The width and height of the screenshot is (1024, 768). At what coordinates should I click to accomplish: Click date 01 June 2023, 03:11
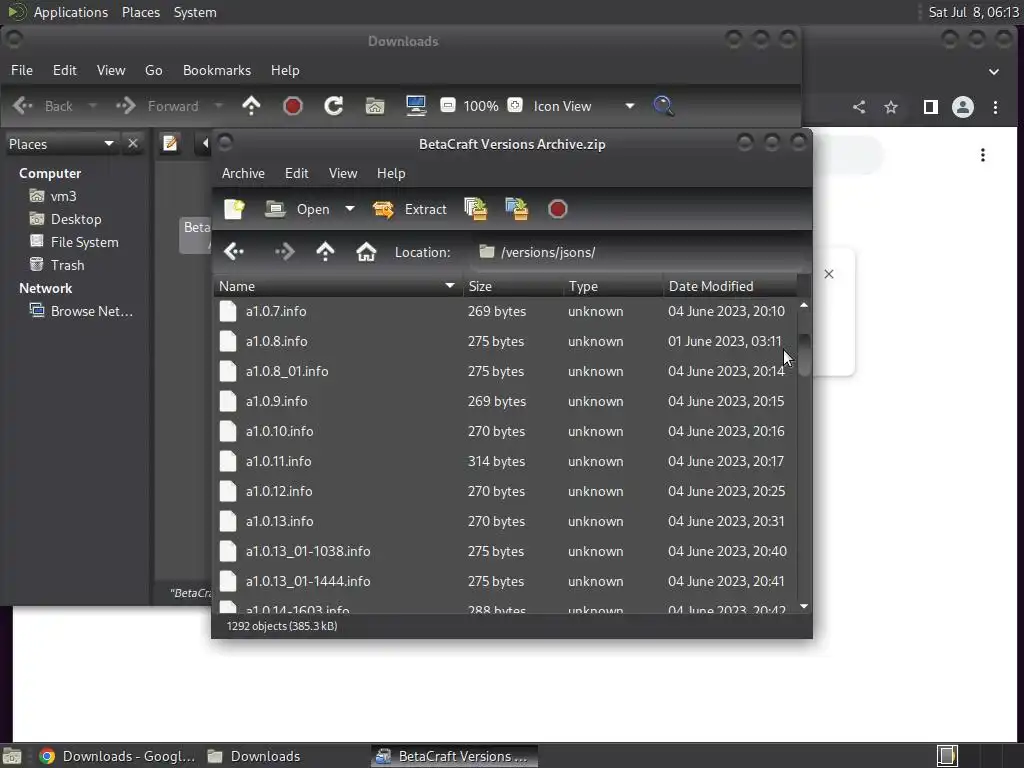(724, 342)
